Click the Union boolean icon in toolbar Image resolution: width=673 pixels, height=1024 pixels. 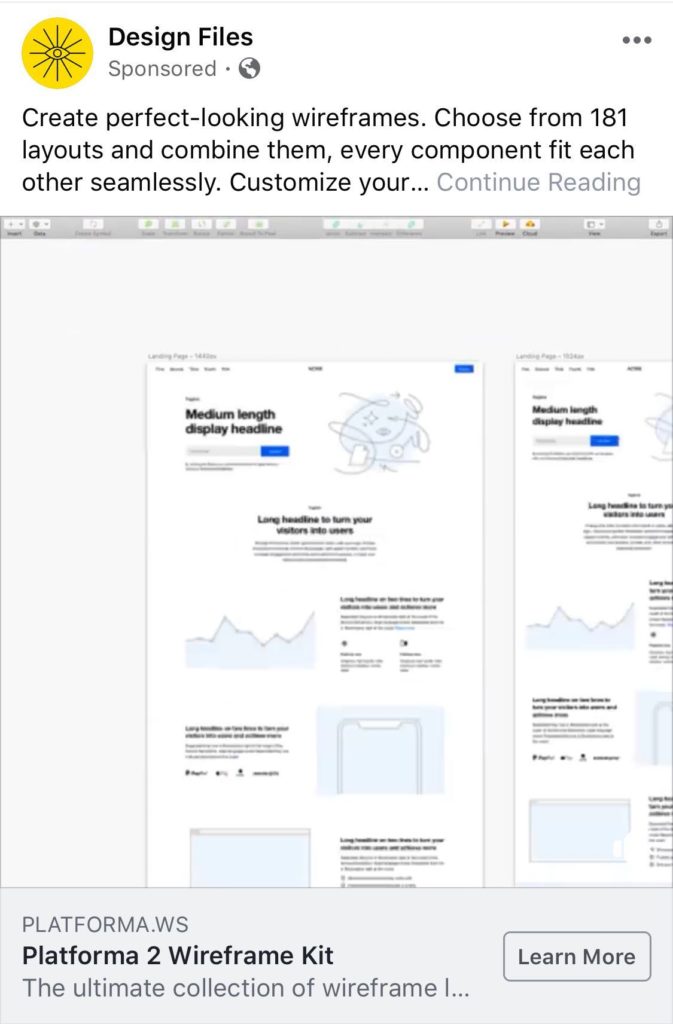click(x=336, y=224)
